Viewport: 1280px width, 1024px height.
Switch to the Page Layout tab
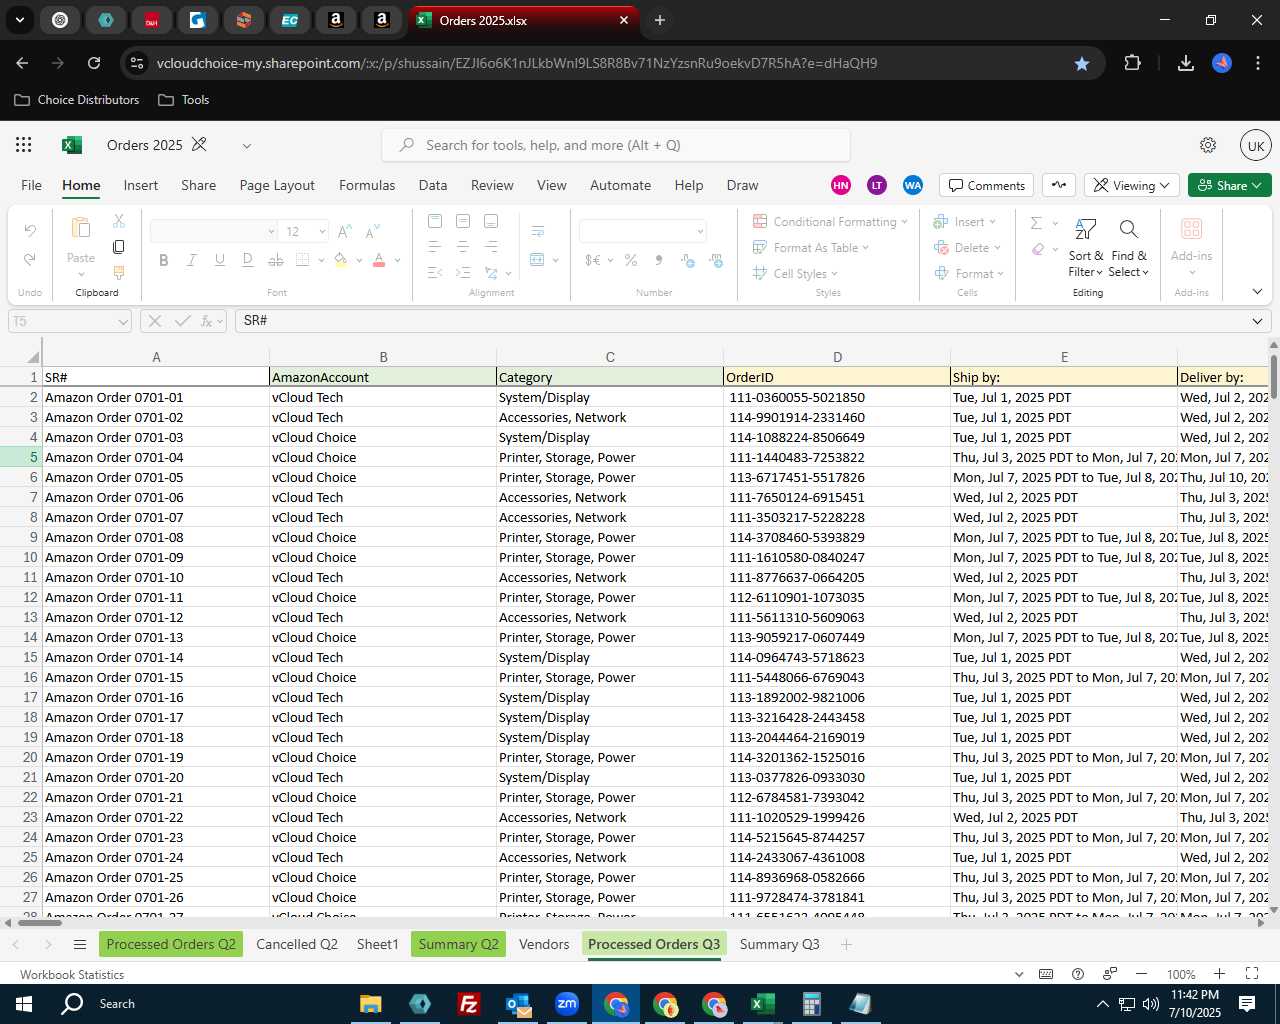(277, 185)
